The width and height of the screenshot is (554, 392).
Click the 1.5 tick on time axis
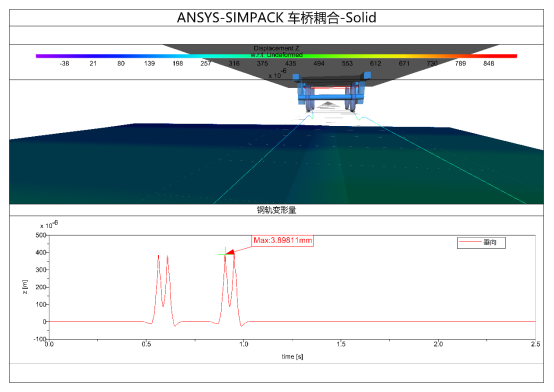click(341, 344)
